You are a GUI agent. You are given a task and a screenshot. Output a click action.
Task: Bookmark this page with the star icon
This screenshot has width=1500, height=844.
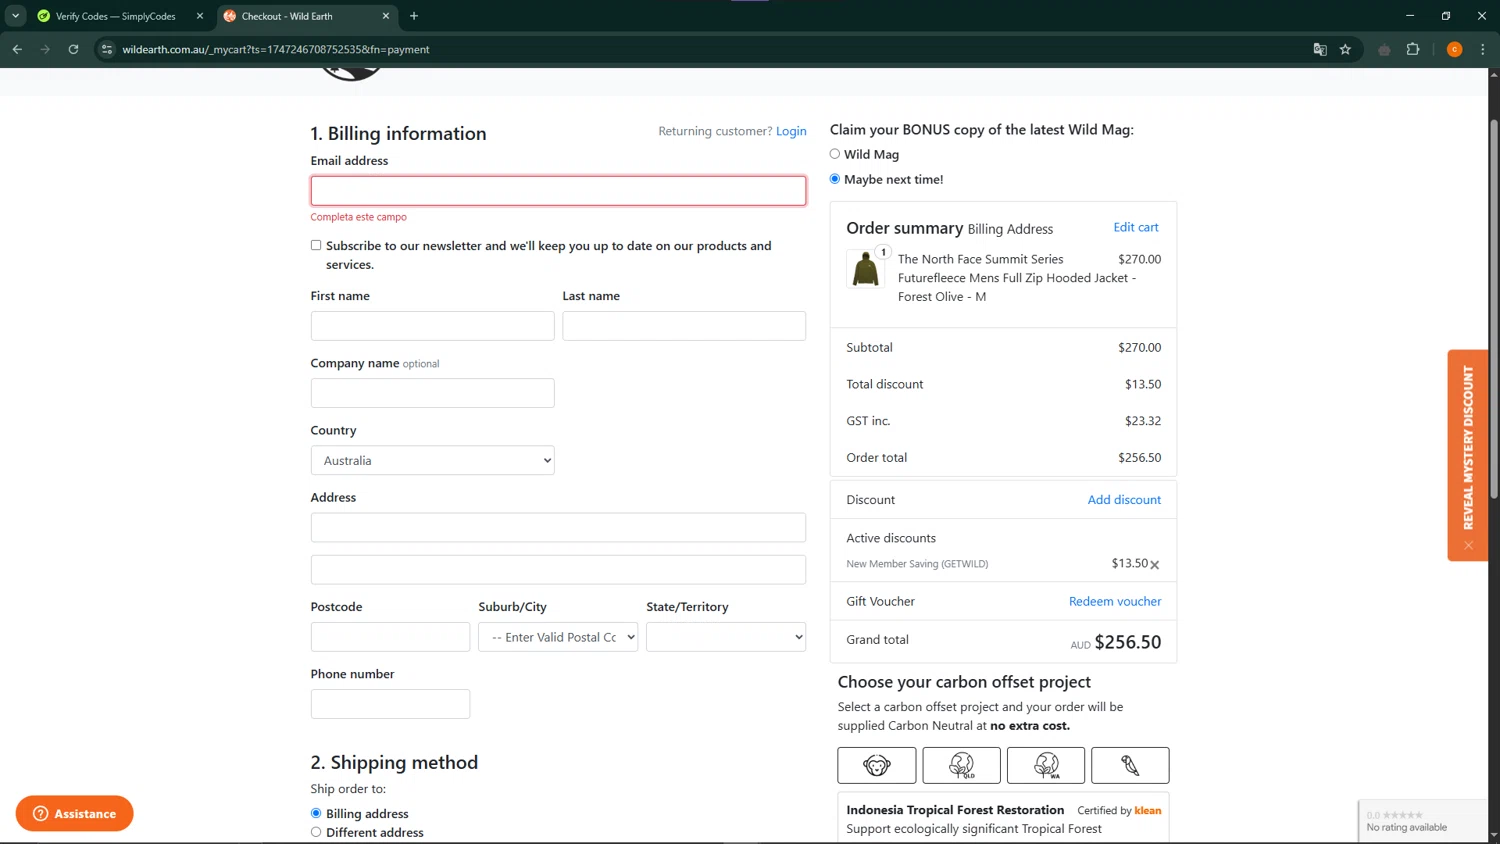click(x=1345, y=49)
